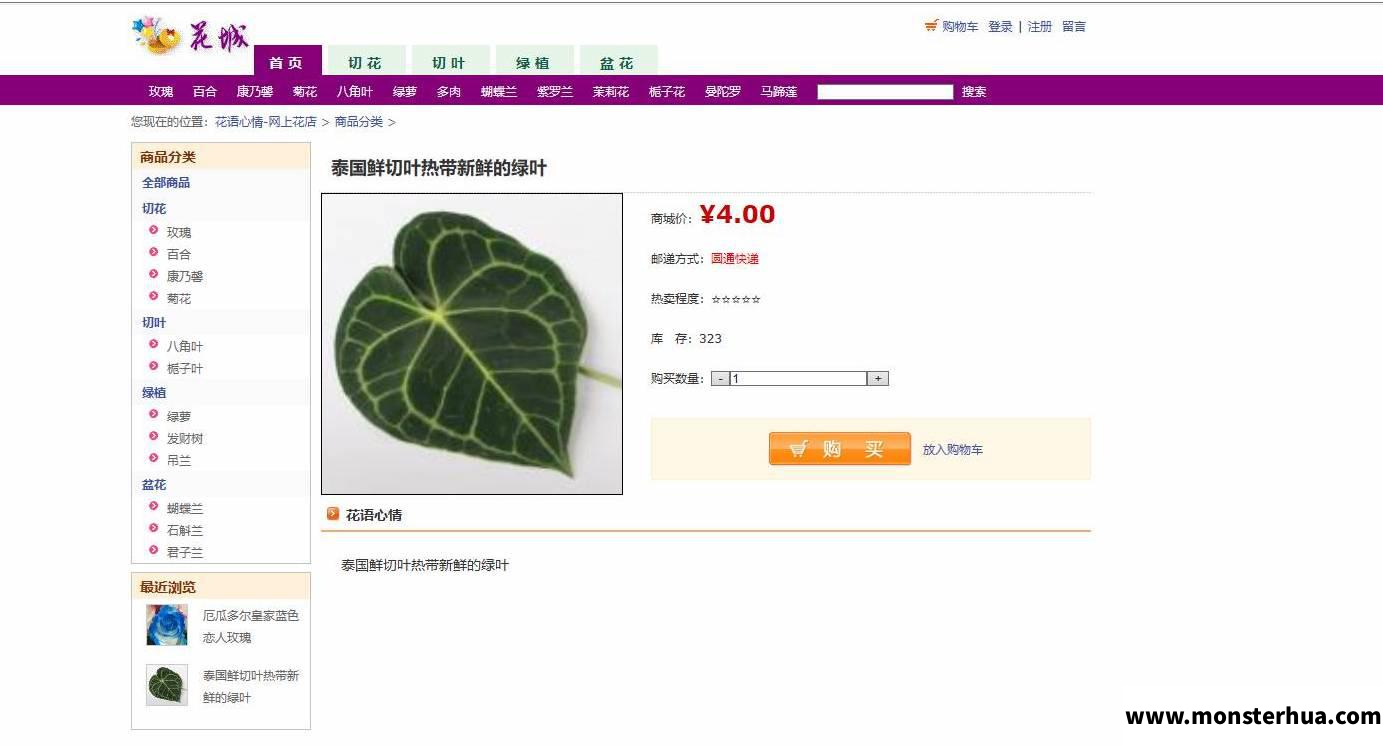Click the purchase quantity input field
The image size is (1383, 746).
798,379
